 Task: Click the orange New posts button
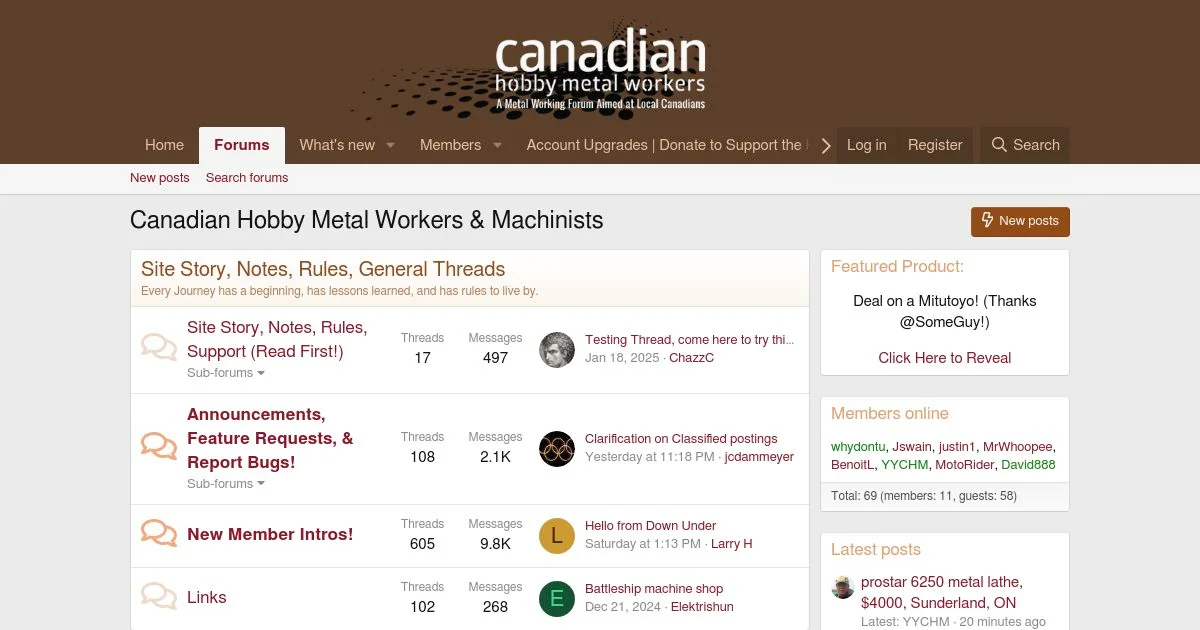1020,221
